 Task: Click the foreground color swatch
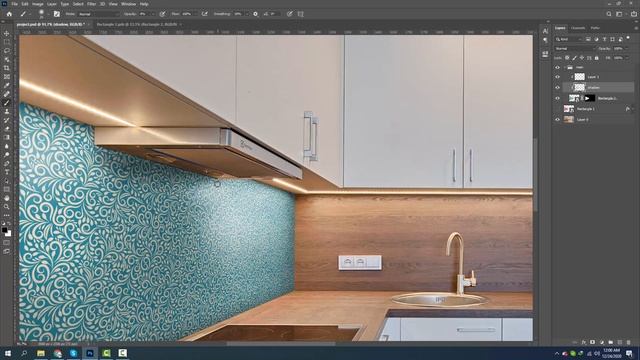coord(4,230)
